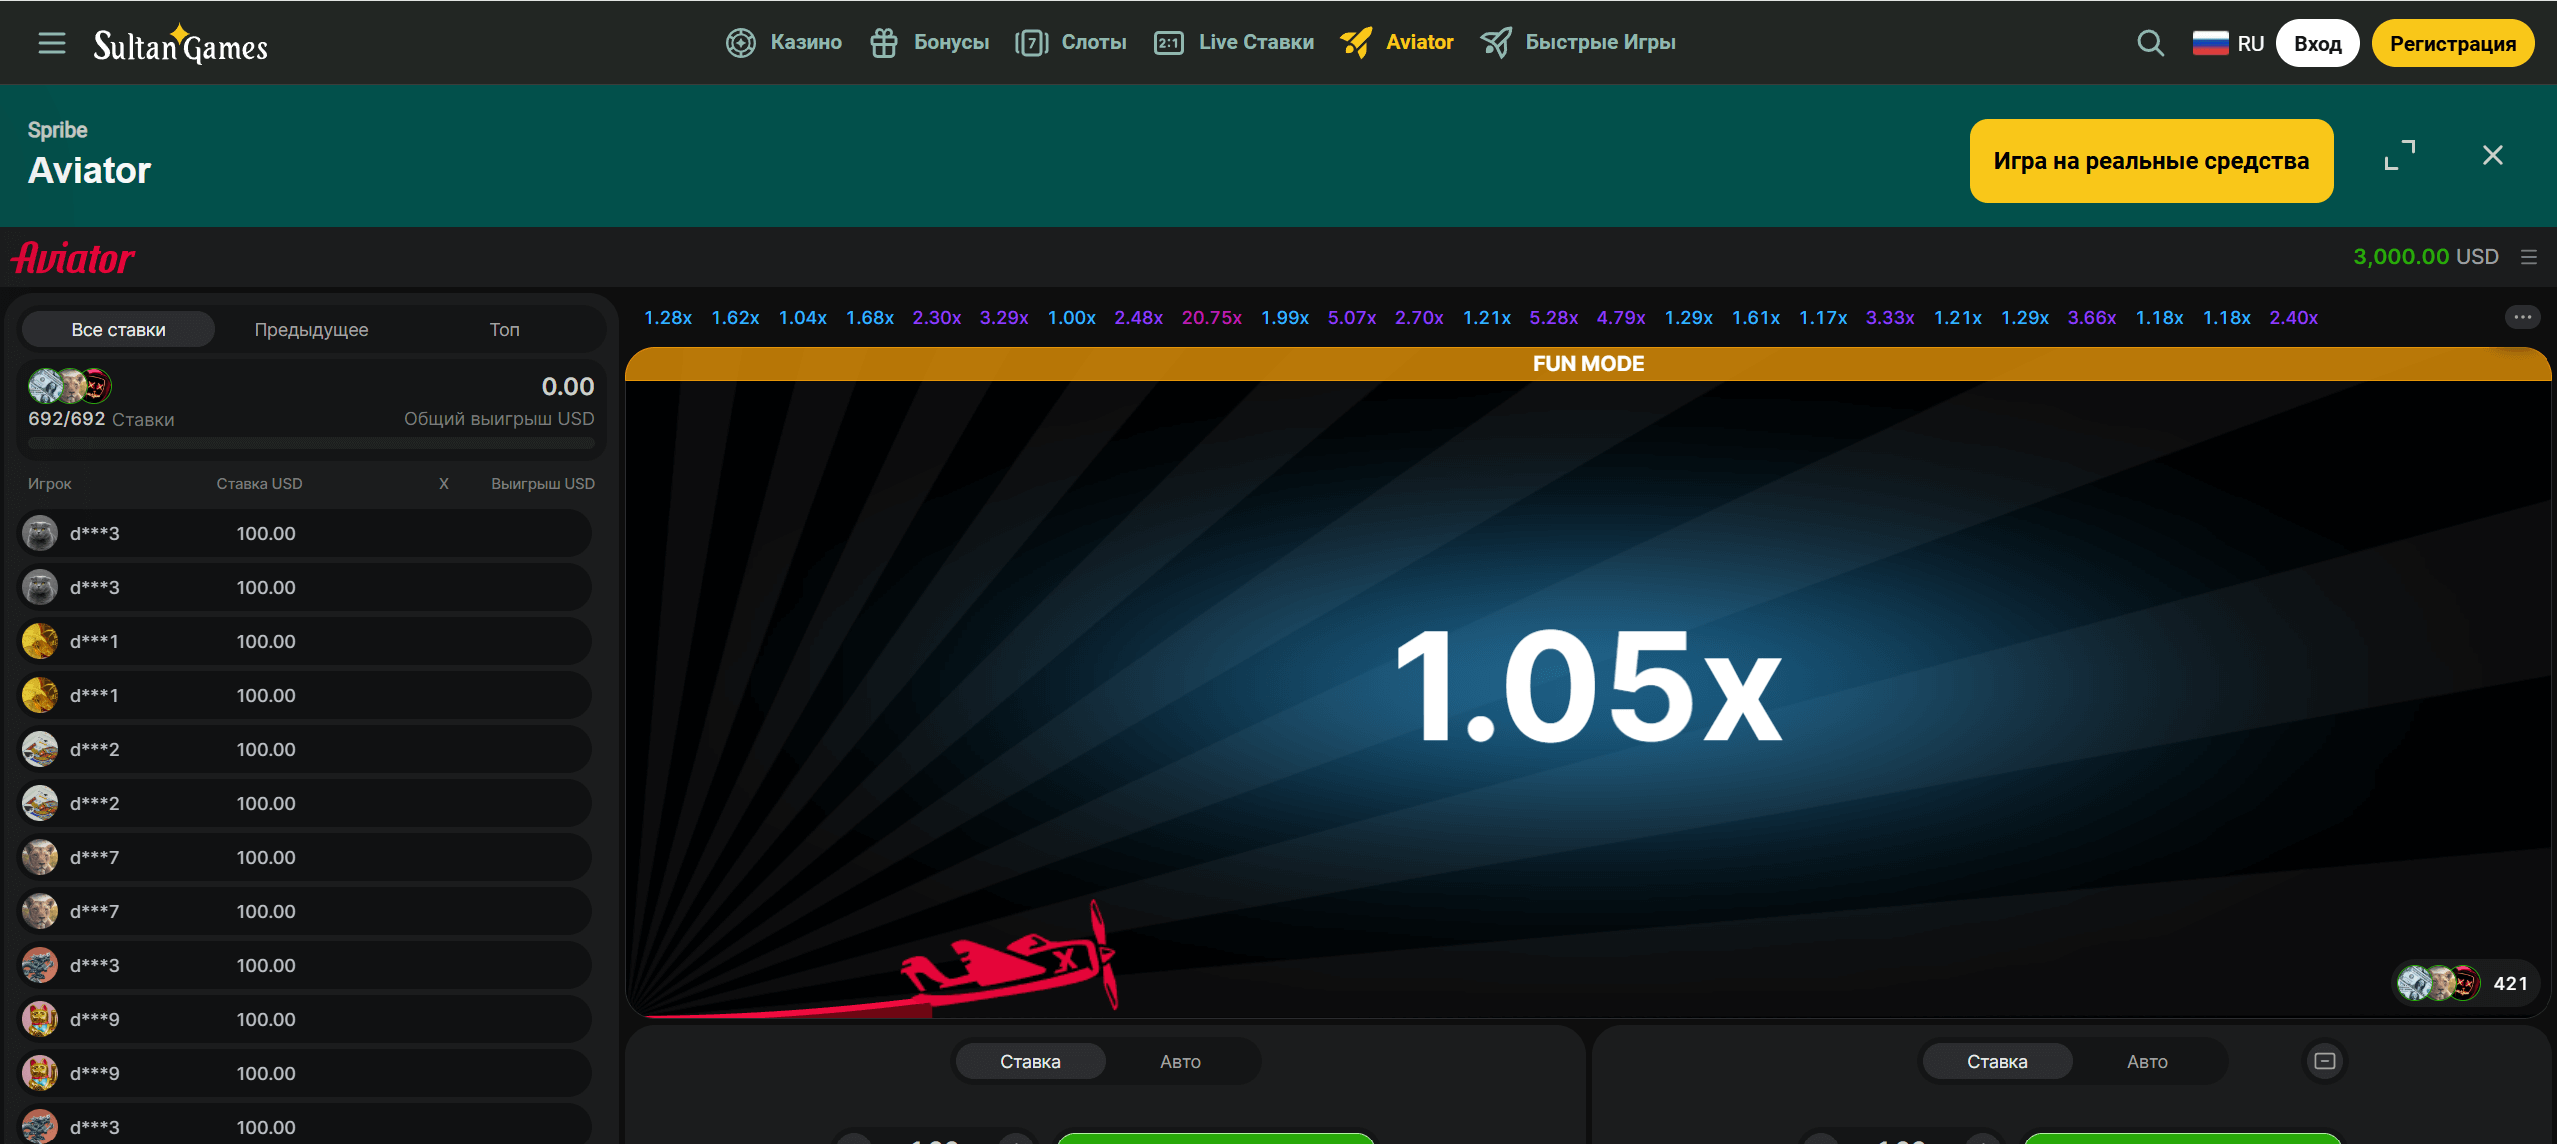2557x1144 pixels.
Task: Open the search icon in the header
Action: coord(2150,43)
